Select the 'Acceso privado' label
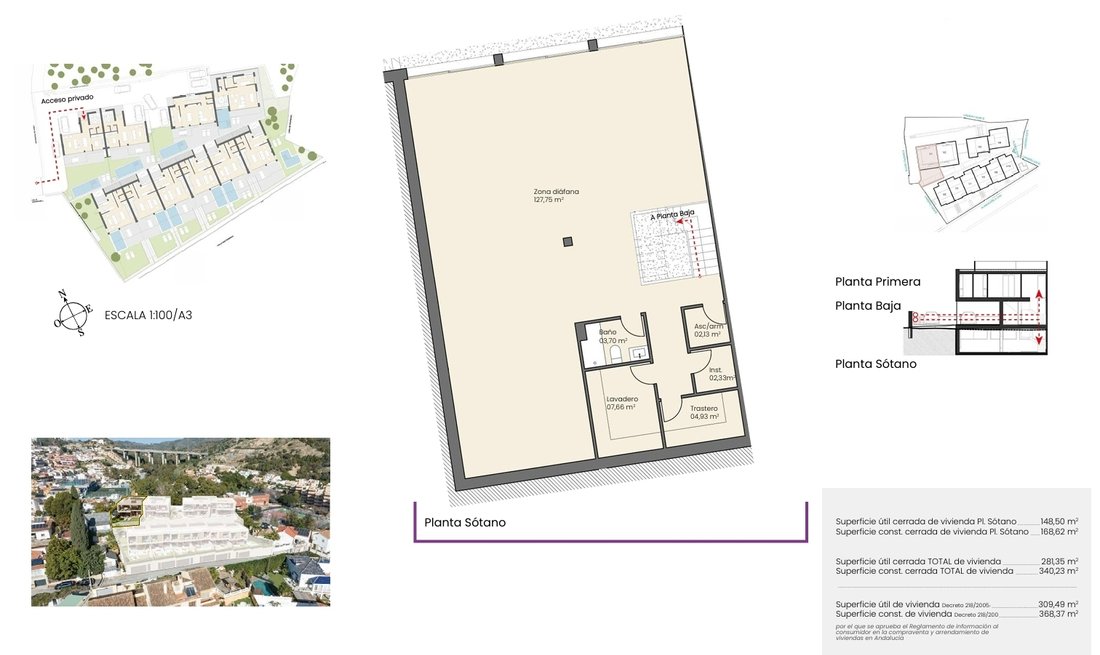Screen dimensions: 1100x655 [x=67, y=99]
